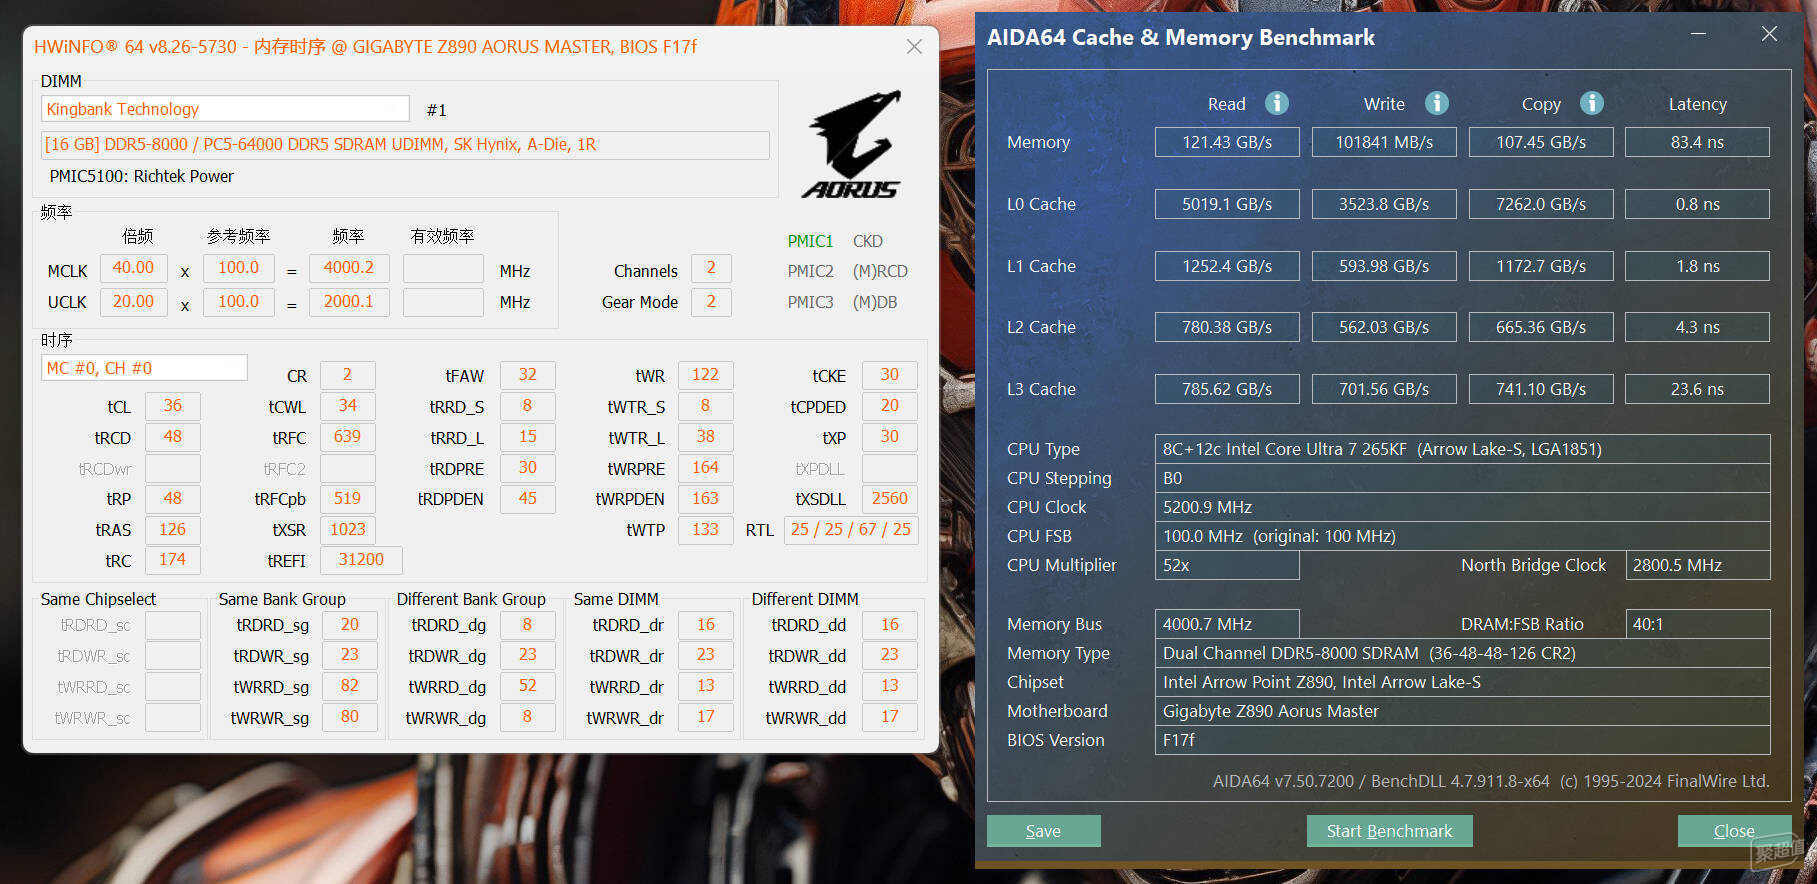Viewport: 1817px width, 884px height.
Task: Click the tFAW value 32
Action: tap(527, 375)
